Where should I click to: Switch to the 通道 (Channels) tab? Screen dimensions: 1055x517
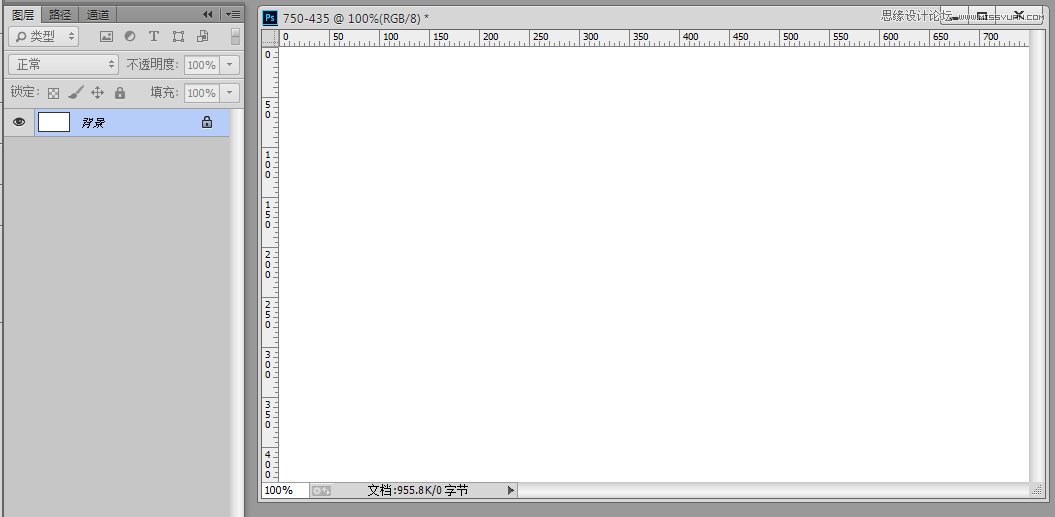point(98,14)
